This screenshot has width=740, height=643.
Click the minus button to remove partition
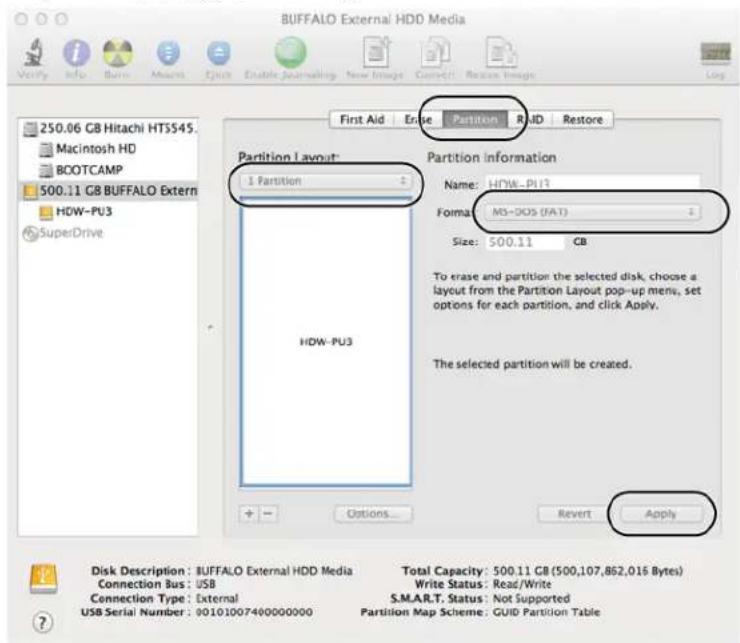(268, 514)
